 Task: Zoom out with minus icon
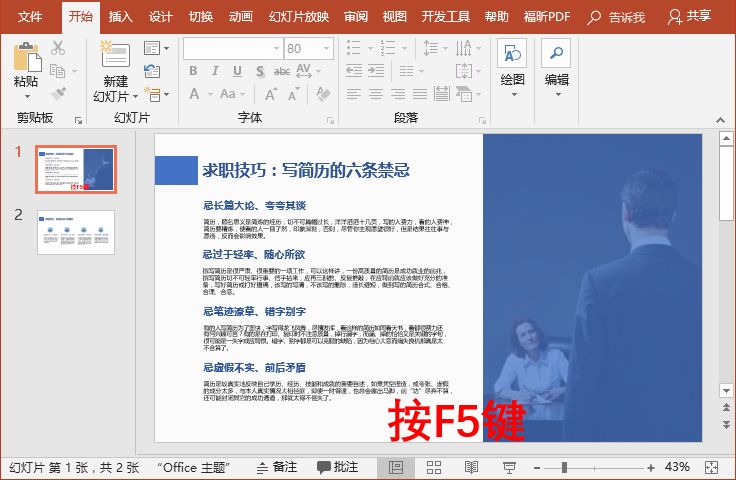tap(537, 468)
